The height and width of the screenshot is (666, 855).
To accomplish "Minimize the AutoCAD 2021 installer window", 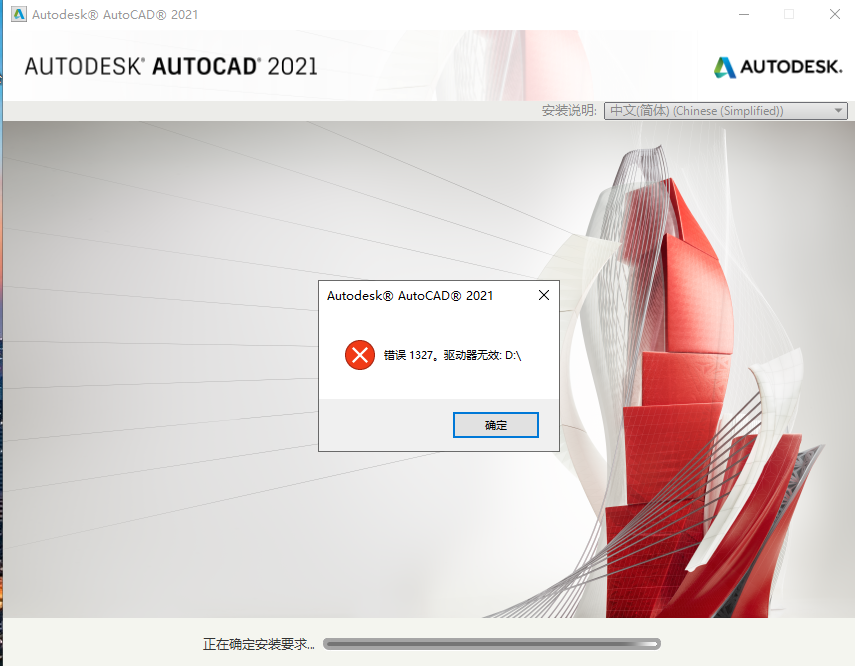I will point(744,14).
